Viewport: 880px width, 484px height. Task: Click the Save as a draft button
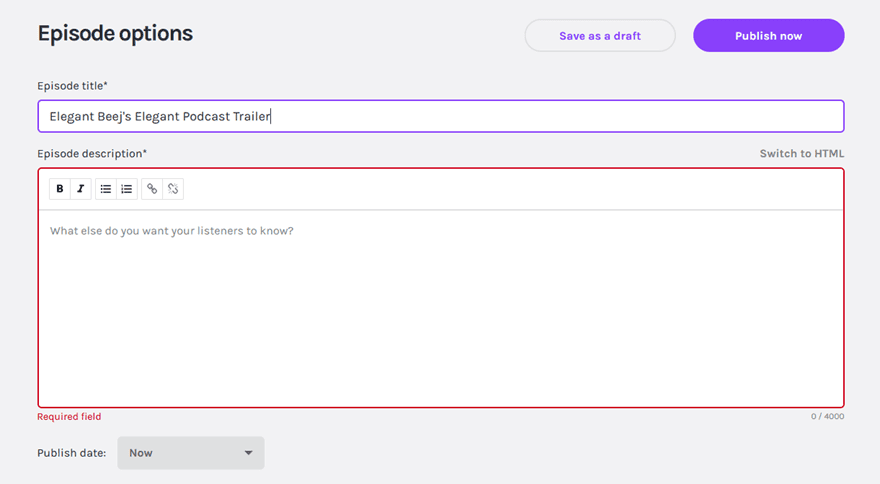(600, 36)
